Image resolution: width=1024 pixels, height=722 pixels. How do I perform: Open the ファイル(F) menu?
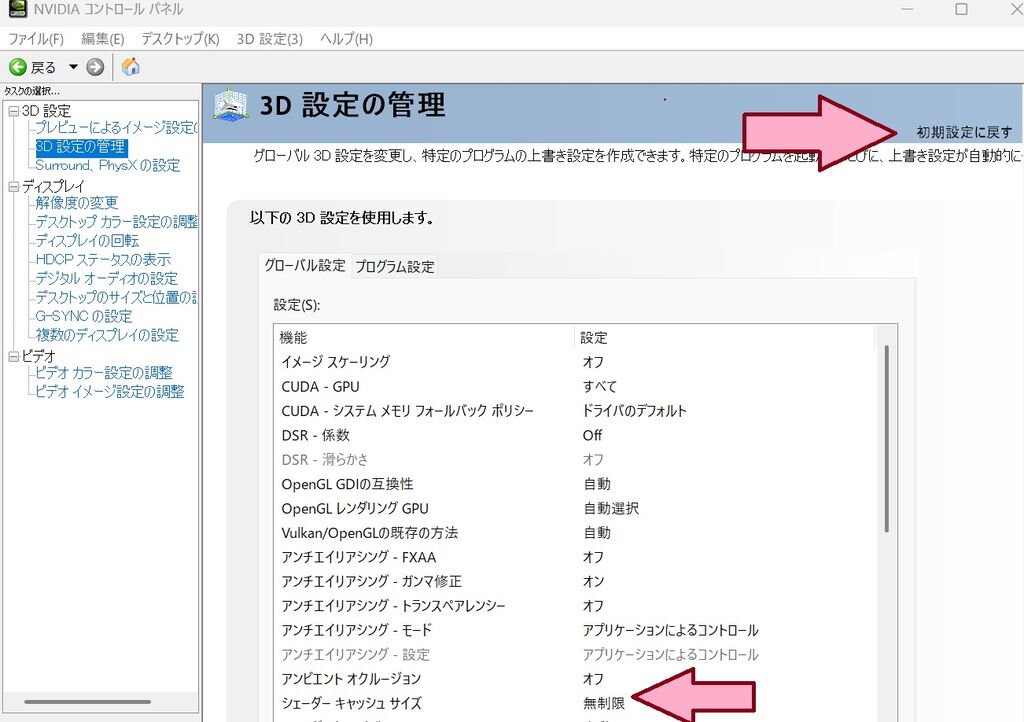[x=35, y=39]
